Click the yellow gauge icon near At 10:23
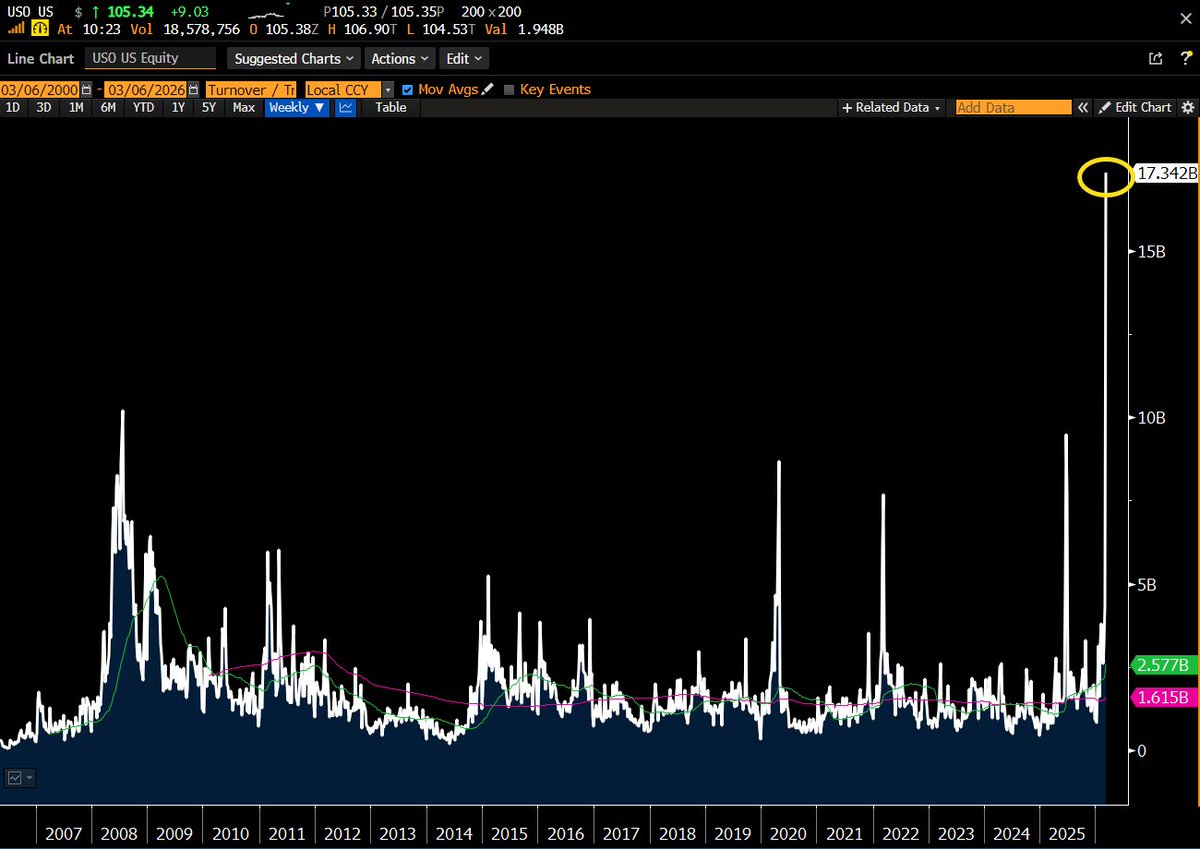 (41, 30)
